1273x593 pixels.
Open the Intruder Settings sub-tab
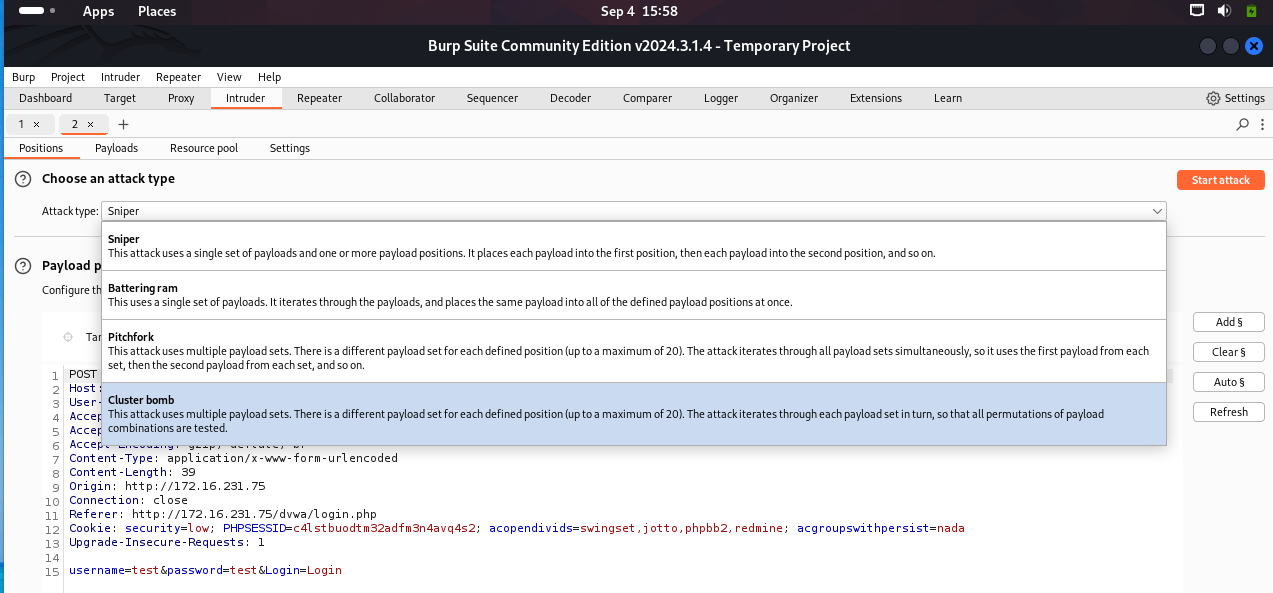coord(290,148)
